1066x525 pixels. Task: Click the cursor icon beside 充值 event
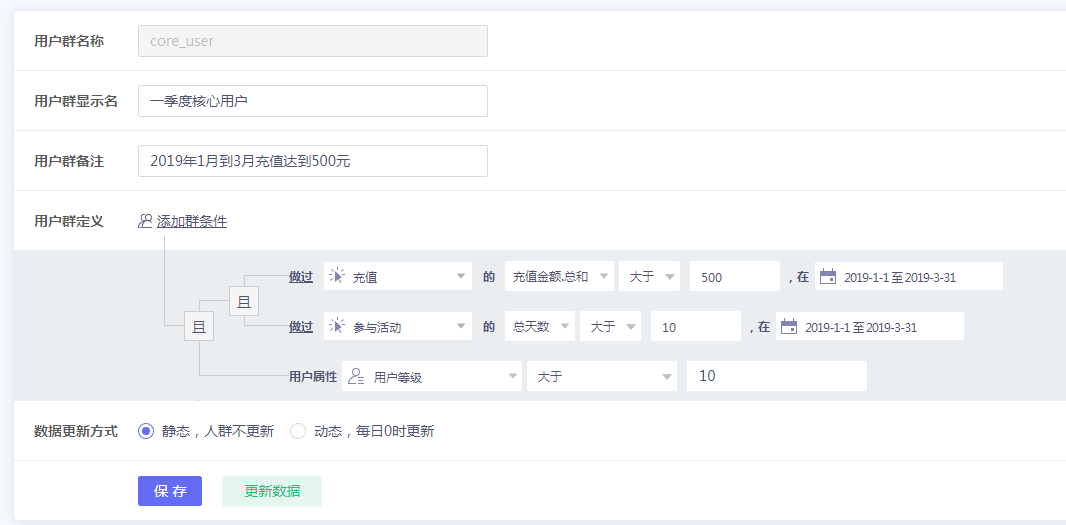pos(336,277)
